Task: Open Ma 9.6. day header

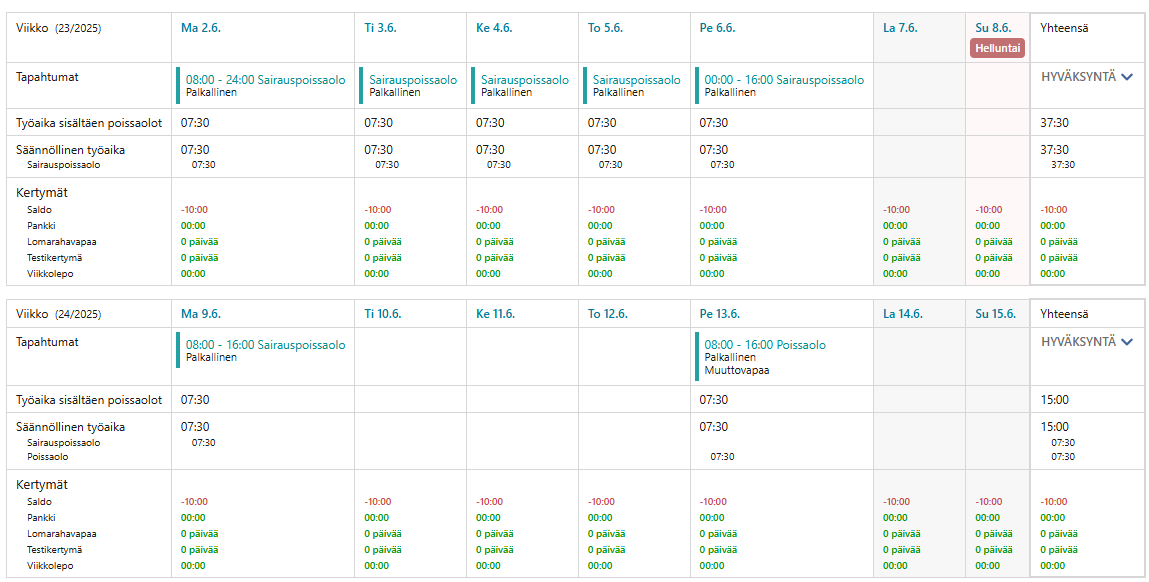Action: coord(201,314)
